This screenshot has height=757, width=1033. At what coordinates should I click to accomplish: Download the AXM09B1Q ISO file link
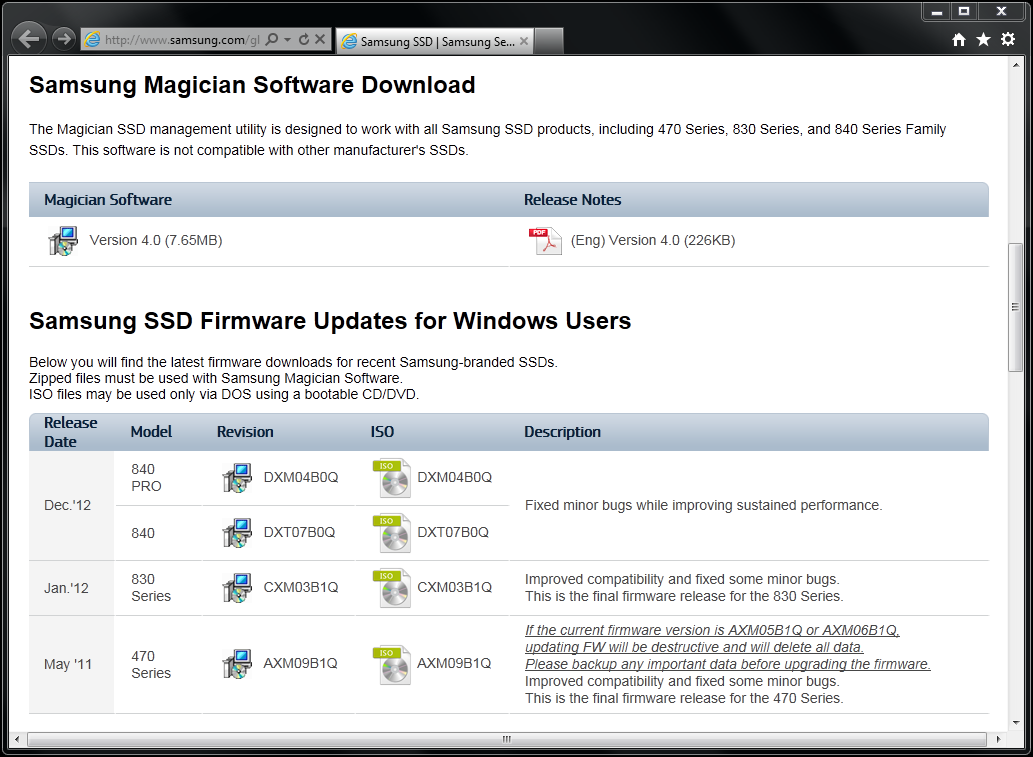pyautogui.click(x=454, y=663)
